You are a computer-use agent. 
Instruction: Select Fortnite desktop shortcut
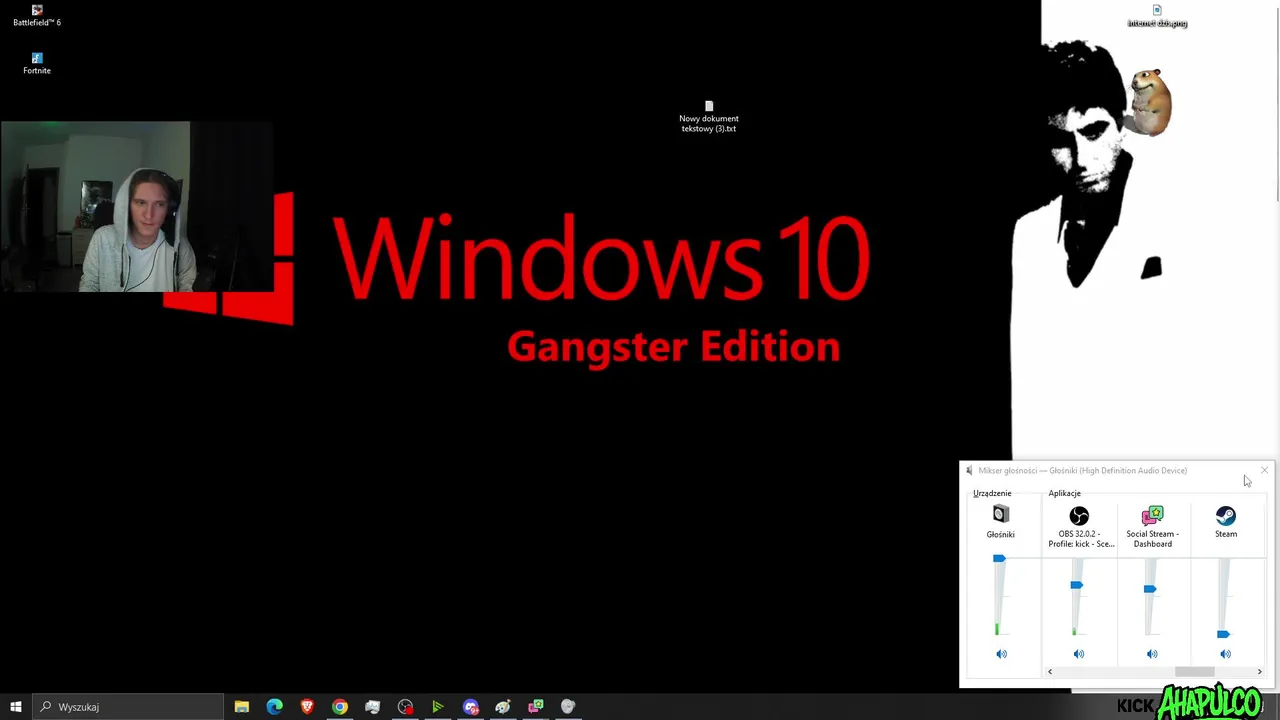point(37,64)
